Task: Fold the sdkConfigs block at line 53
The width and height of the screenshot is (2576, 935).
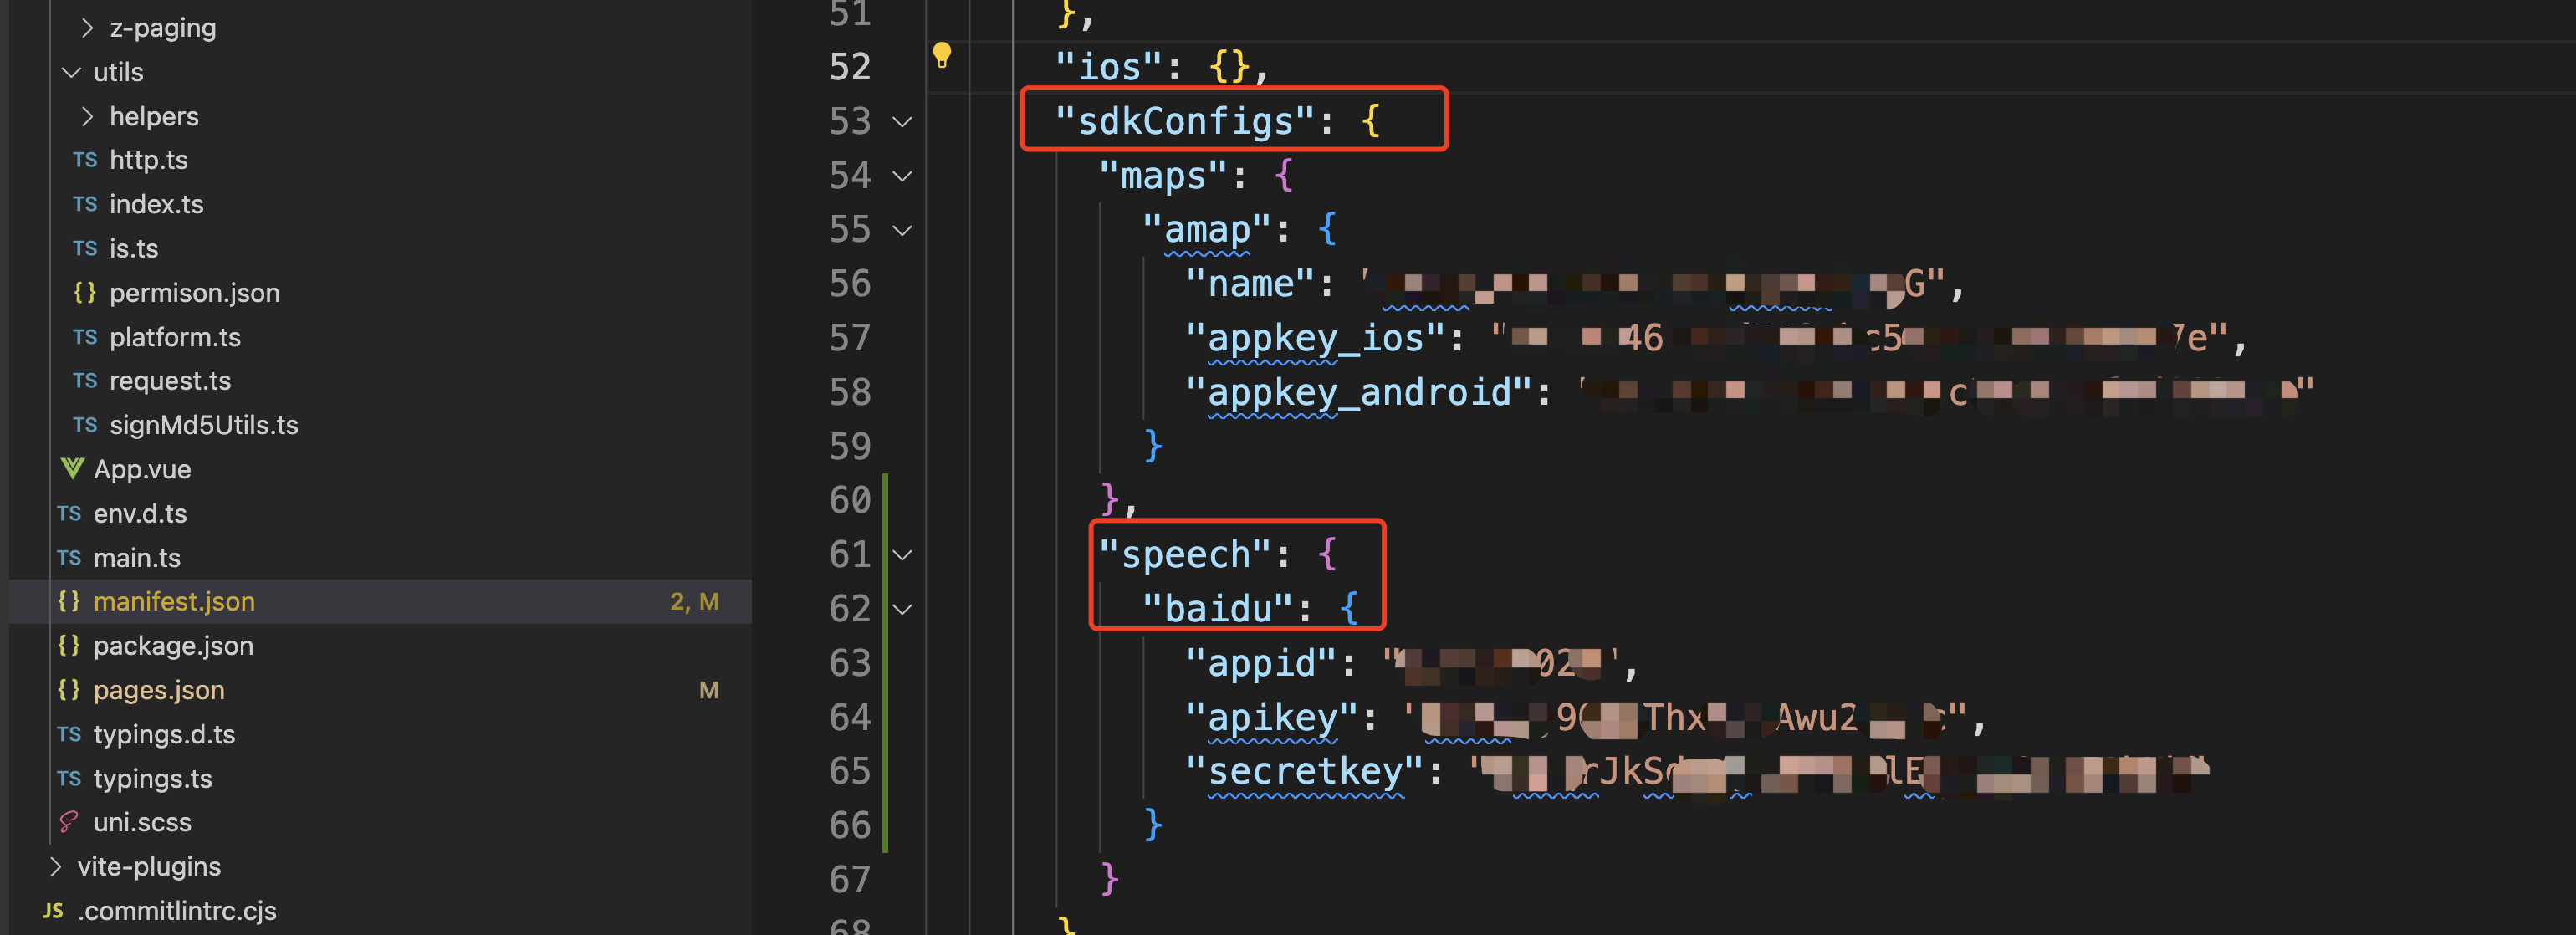Action: (902, 122)
